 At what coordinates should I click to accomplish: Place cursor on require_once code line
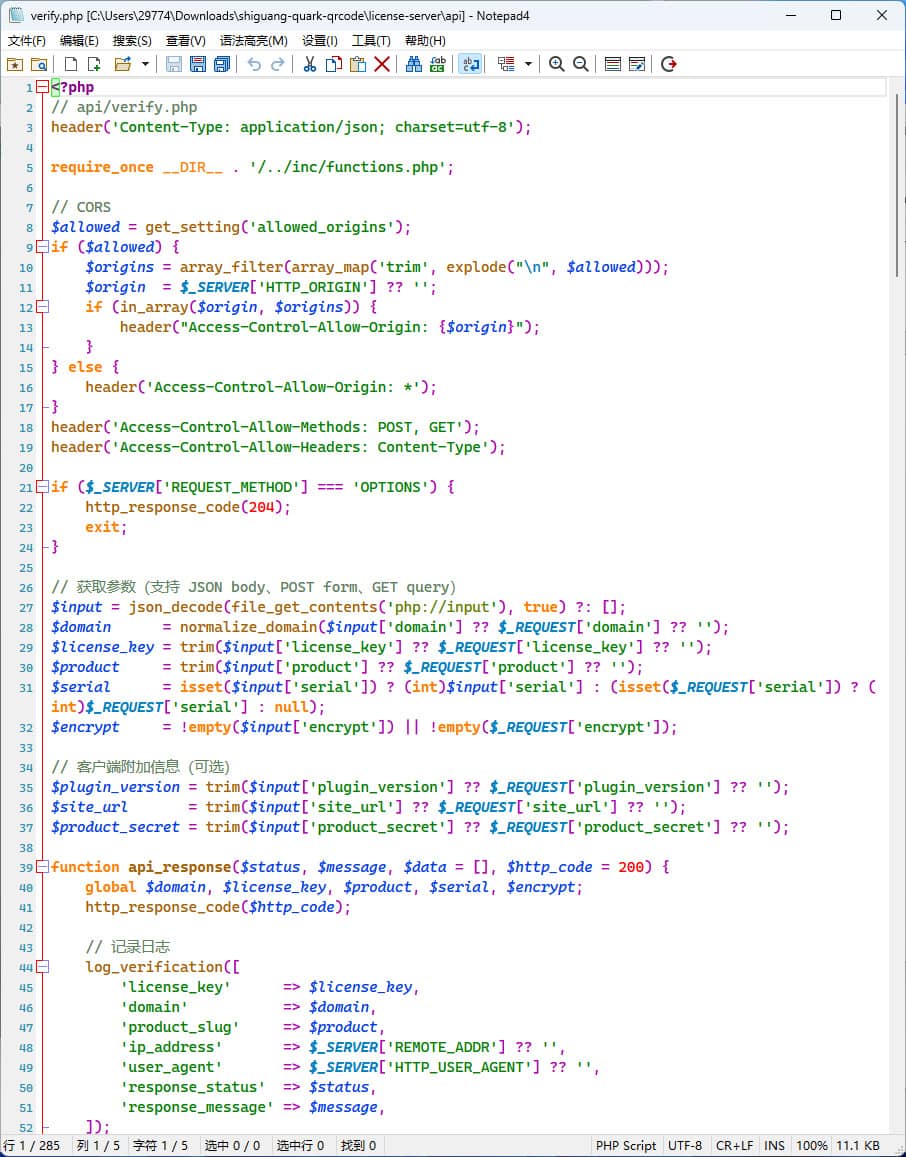[x=252, y=167]
